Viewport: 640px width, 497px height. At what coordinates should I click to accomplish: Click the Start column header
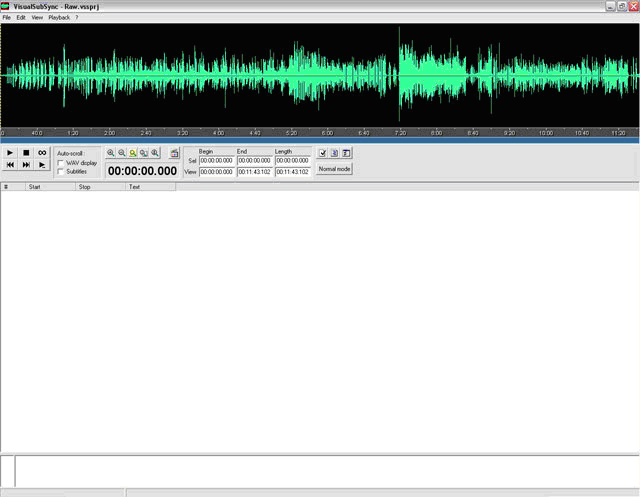50,187
